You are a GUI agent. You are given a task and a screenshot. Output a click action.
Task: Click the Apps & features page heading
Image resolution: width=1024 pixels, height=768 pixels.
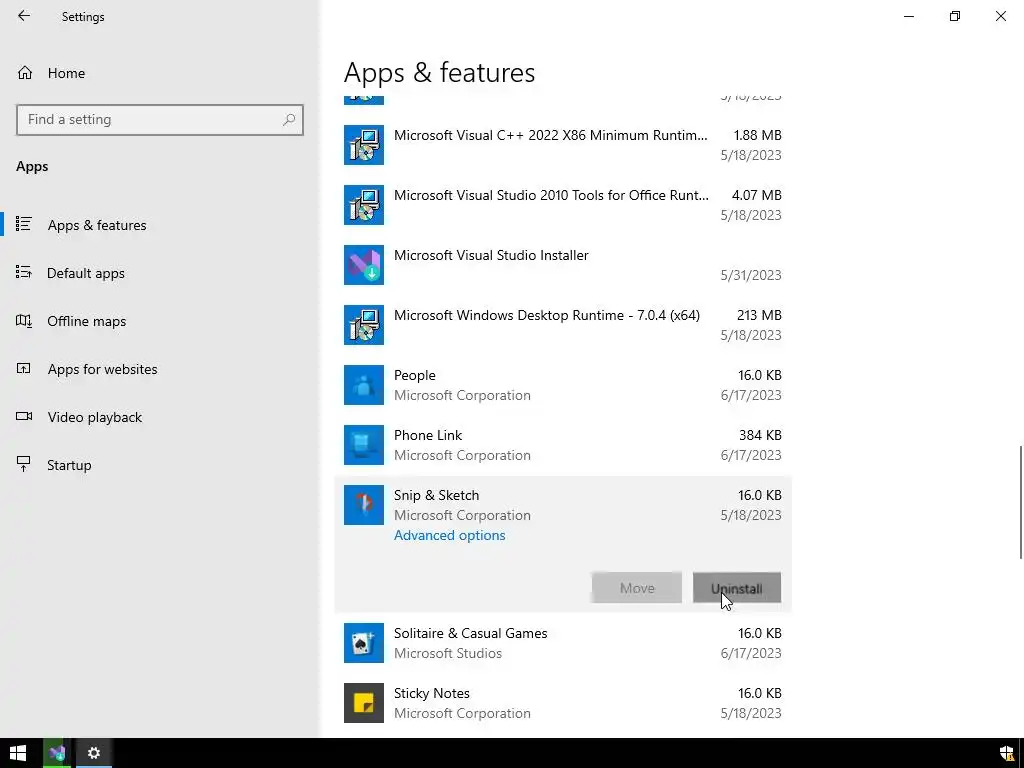click(440, 72)
